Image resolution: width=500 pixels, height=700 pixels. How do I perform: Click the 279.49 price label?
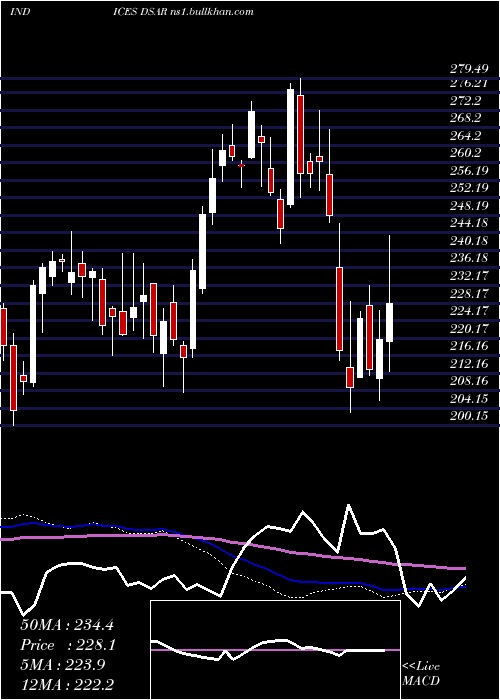pos(469,69)
